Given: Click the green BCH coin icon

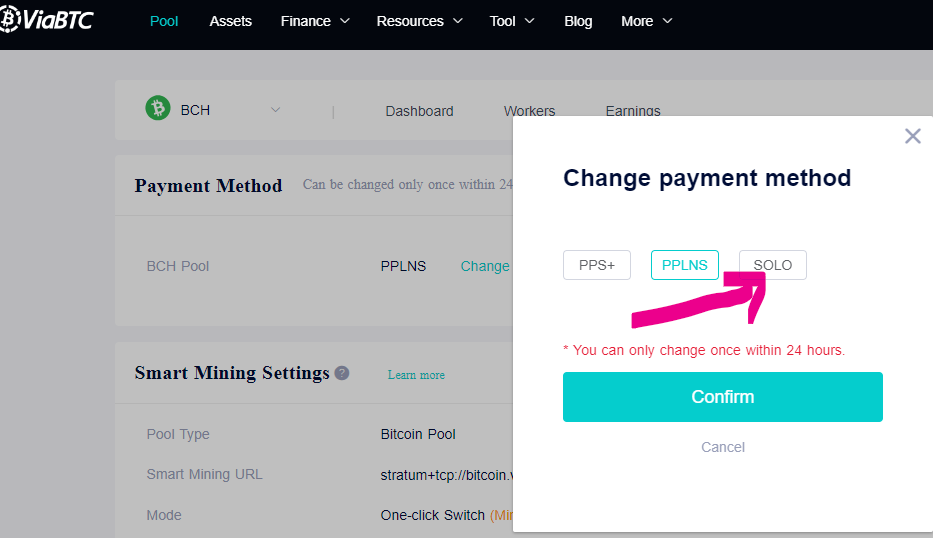Looking at the screenshot, I should [158, 108].
